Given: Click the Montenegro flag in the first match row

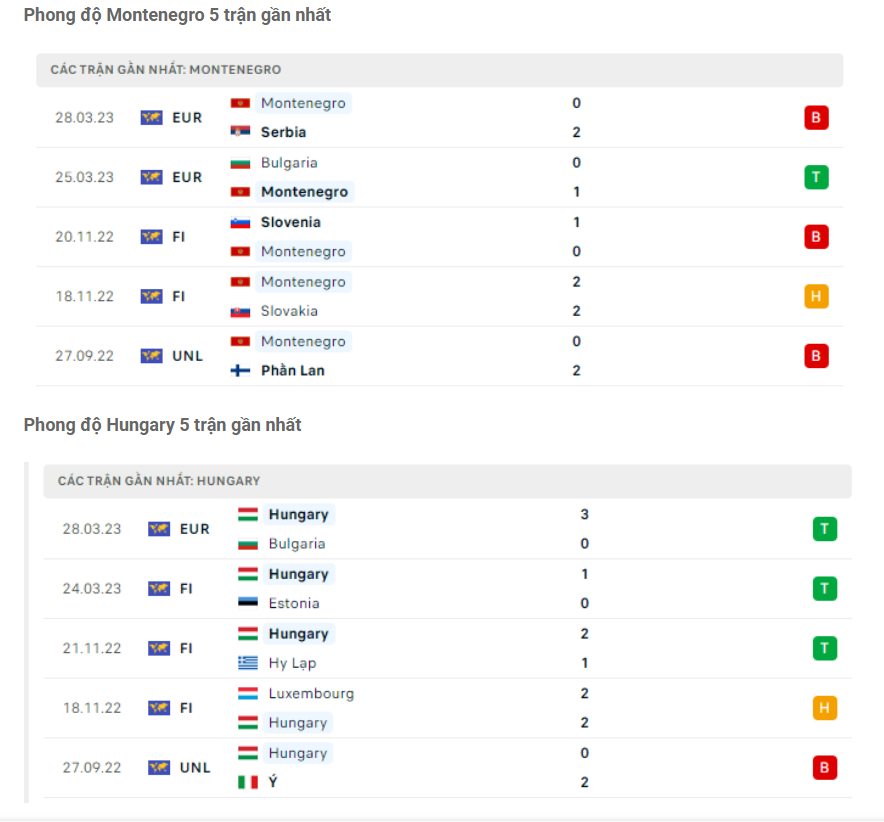Looking at the screenshot, I should point(243,102).
